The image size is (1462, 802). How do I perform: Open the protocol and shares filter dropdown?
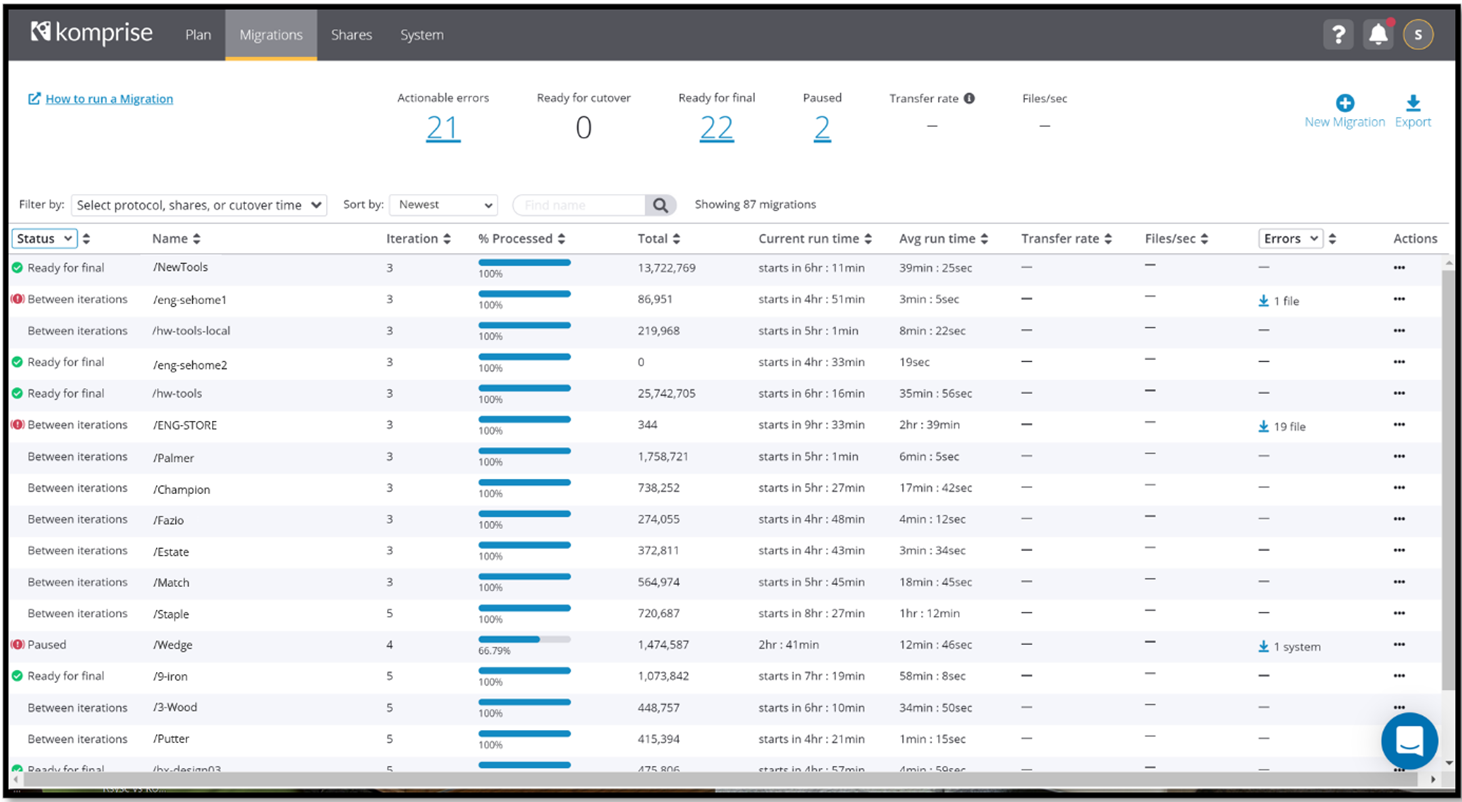coord(198,204)
